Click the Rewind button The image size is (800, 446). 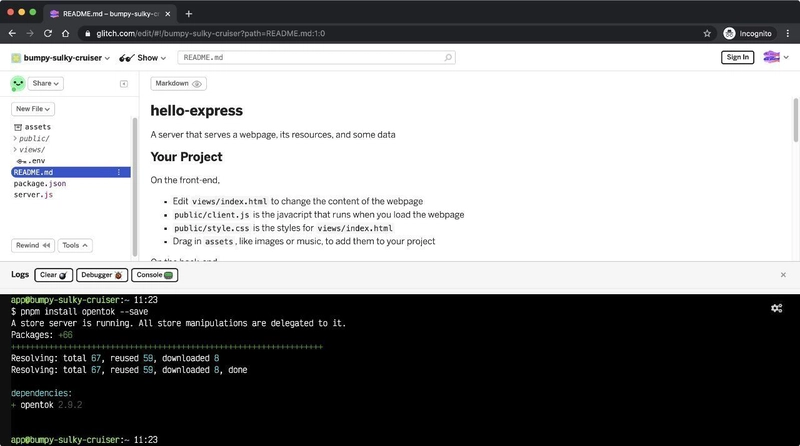[x=33, y=245]
